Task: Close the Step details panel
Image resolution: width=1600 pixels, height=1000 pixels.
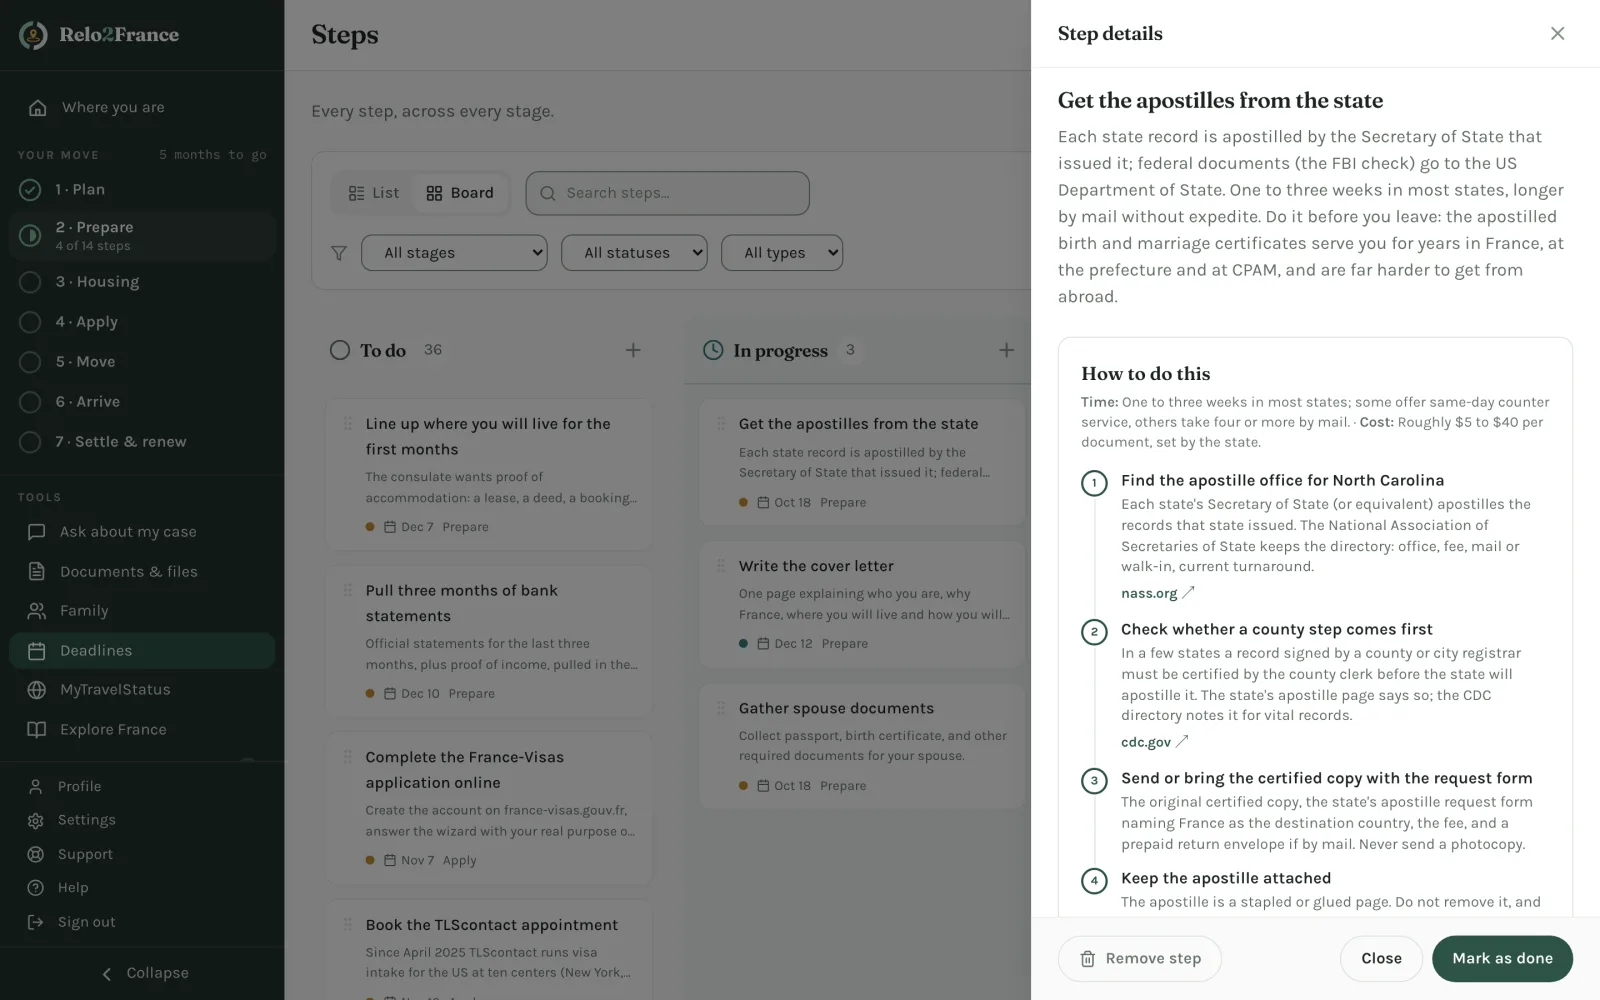Action: 1557,34
